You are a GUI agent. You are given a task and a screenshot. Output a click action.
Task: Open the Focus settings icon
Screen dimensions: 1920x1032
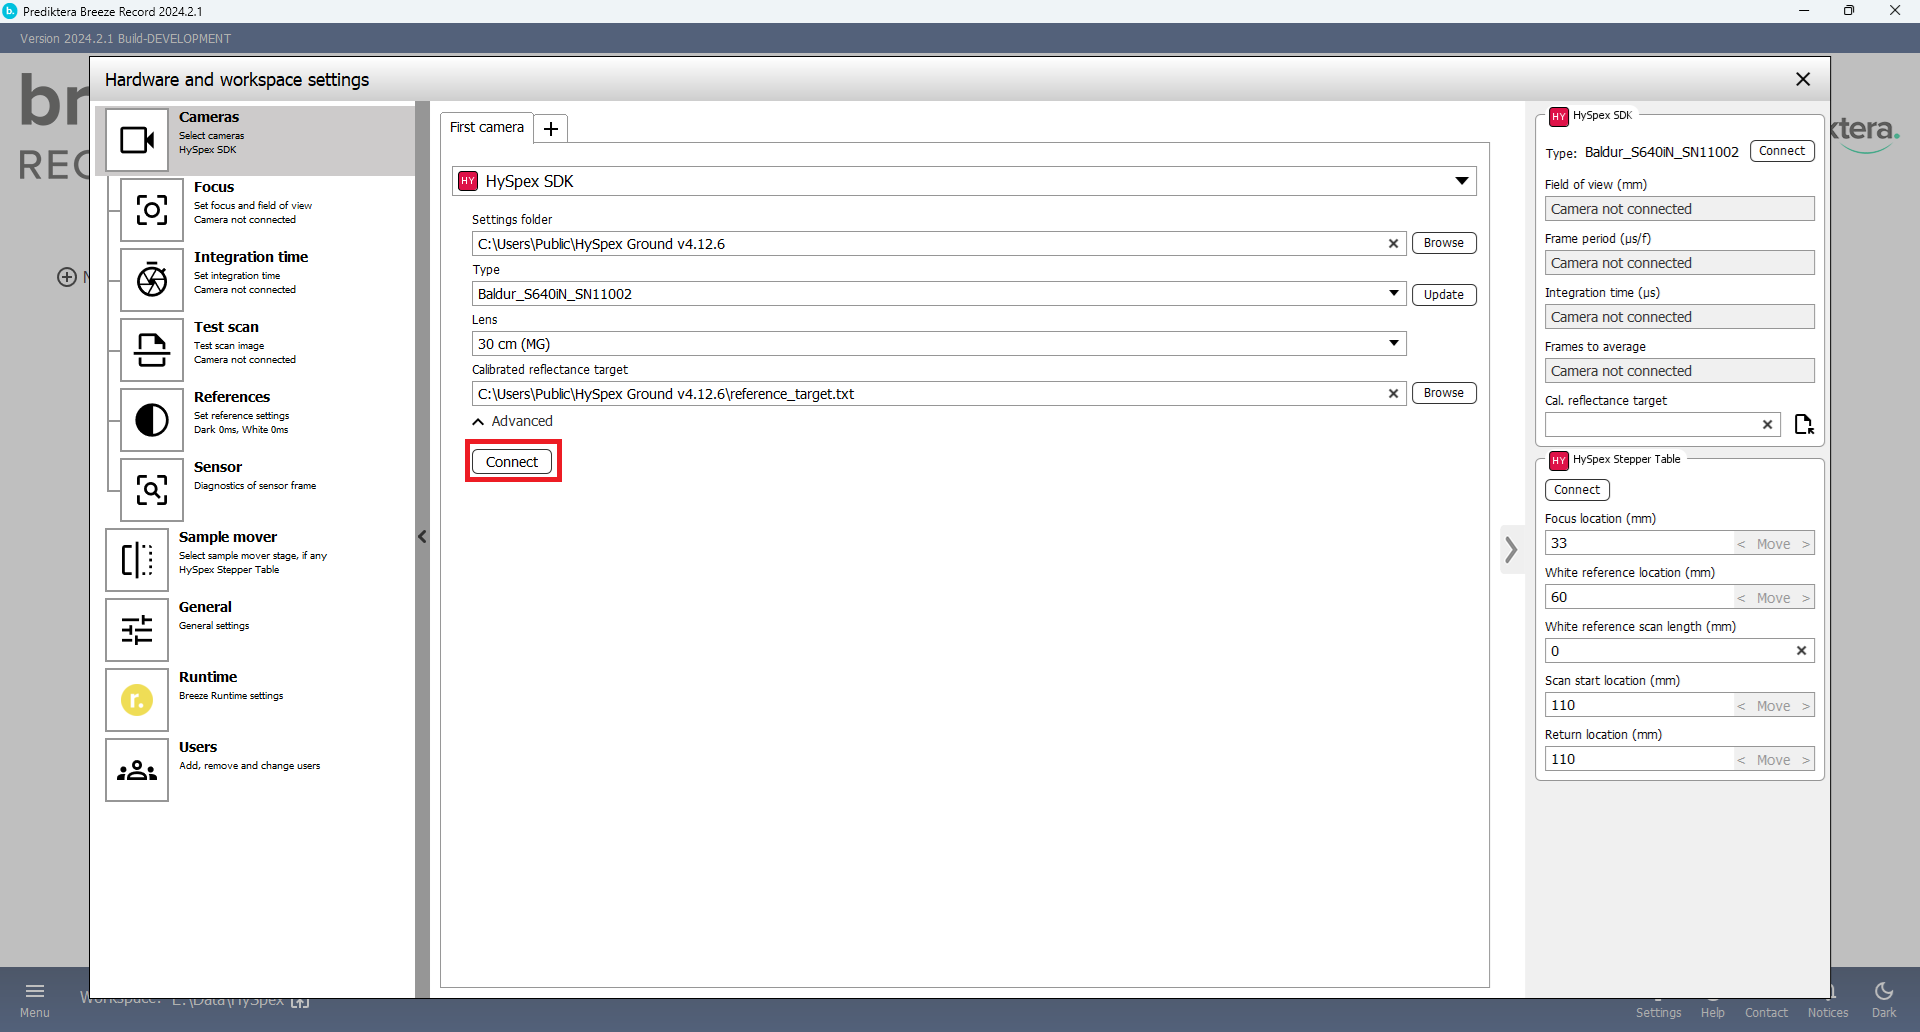click(x=152, y=210)
